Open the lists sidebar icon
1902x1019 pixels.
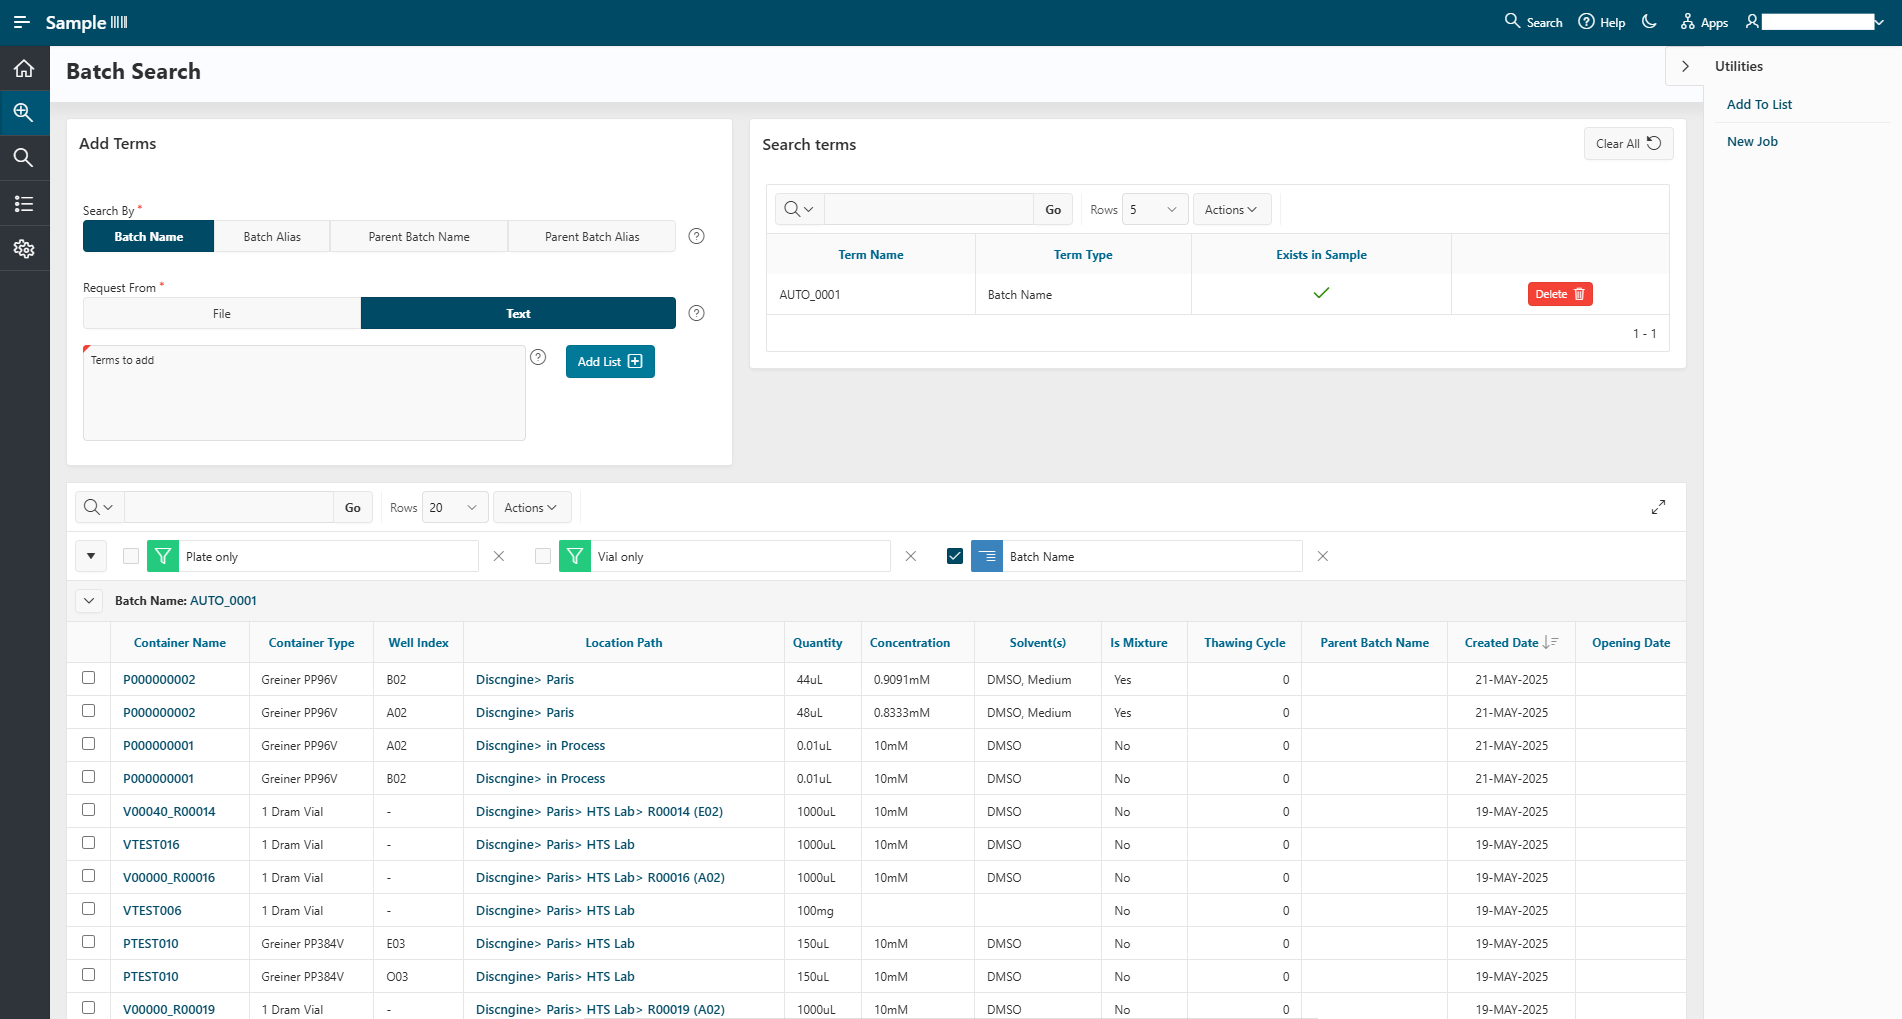click(x=24, y=204)
